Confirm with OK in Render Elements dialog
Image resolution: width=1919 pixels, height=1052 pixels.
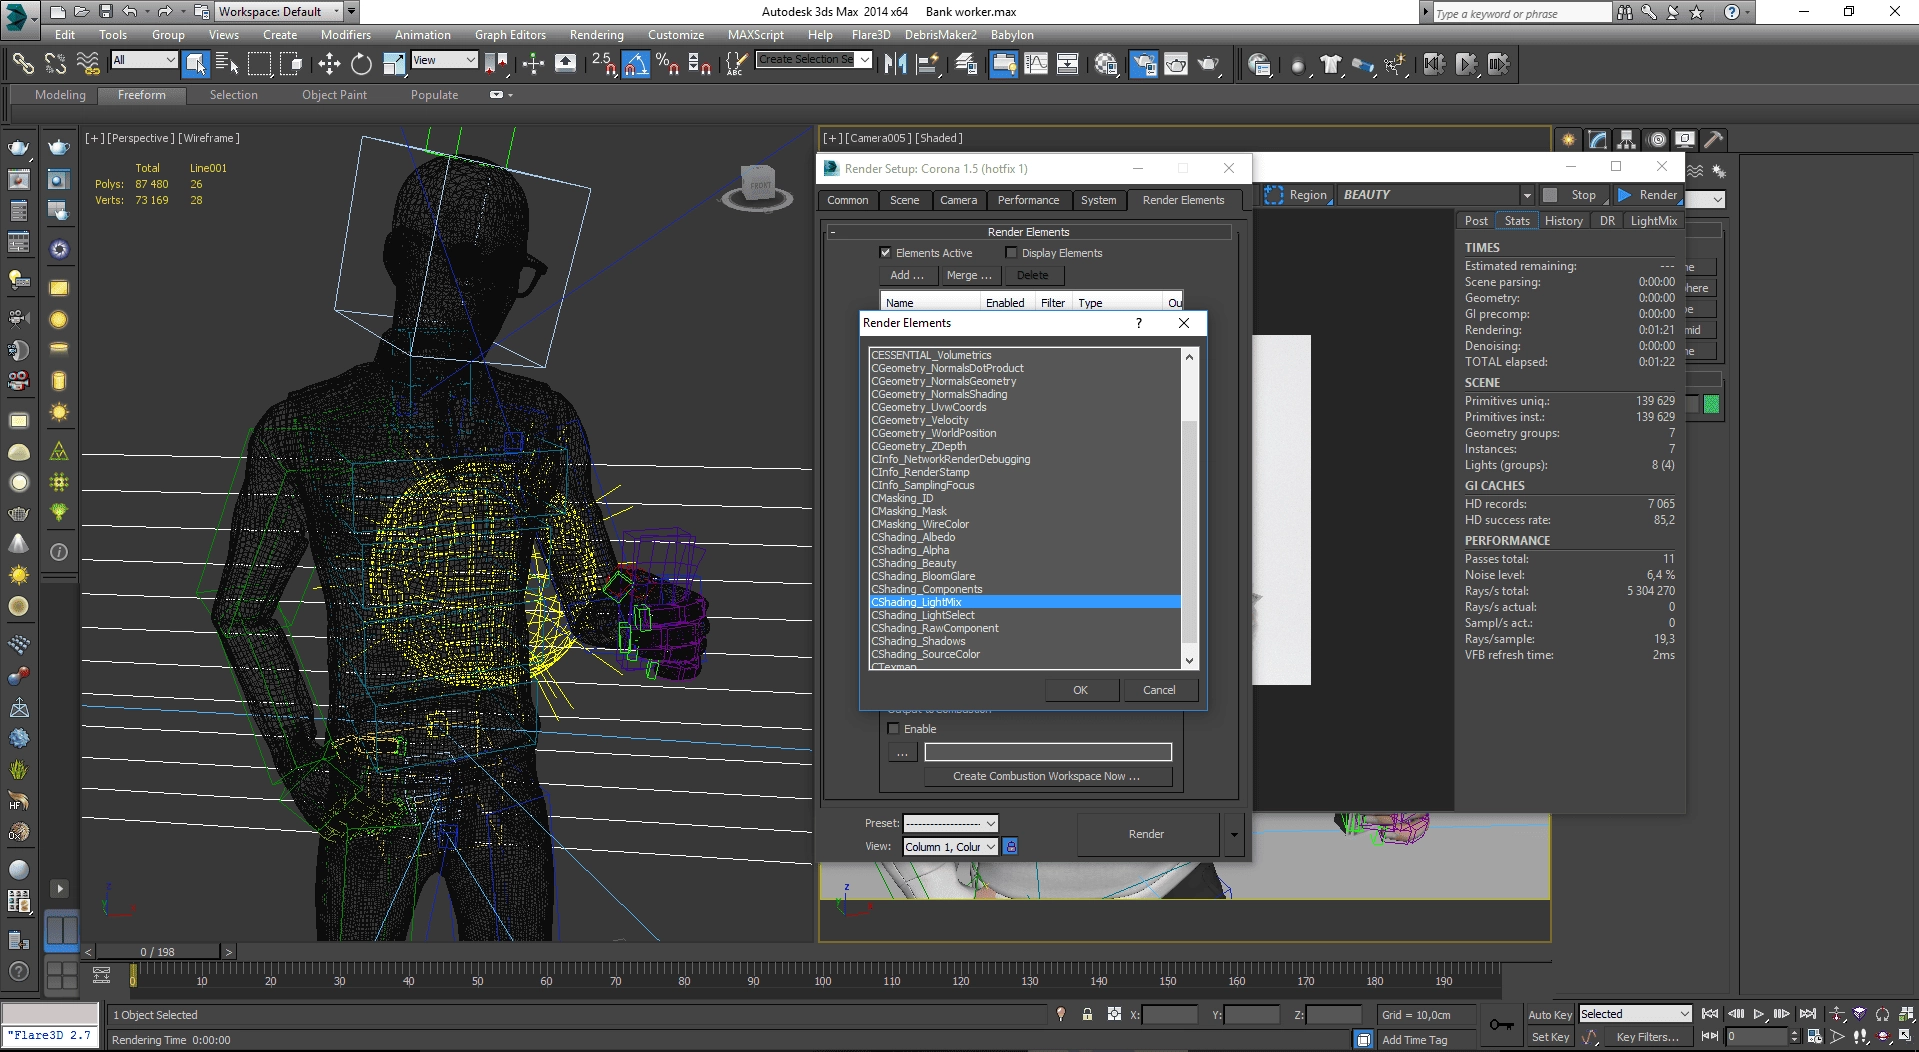[x=1080, y=690]
